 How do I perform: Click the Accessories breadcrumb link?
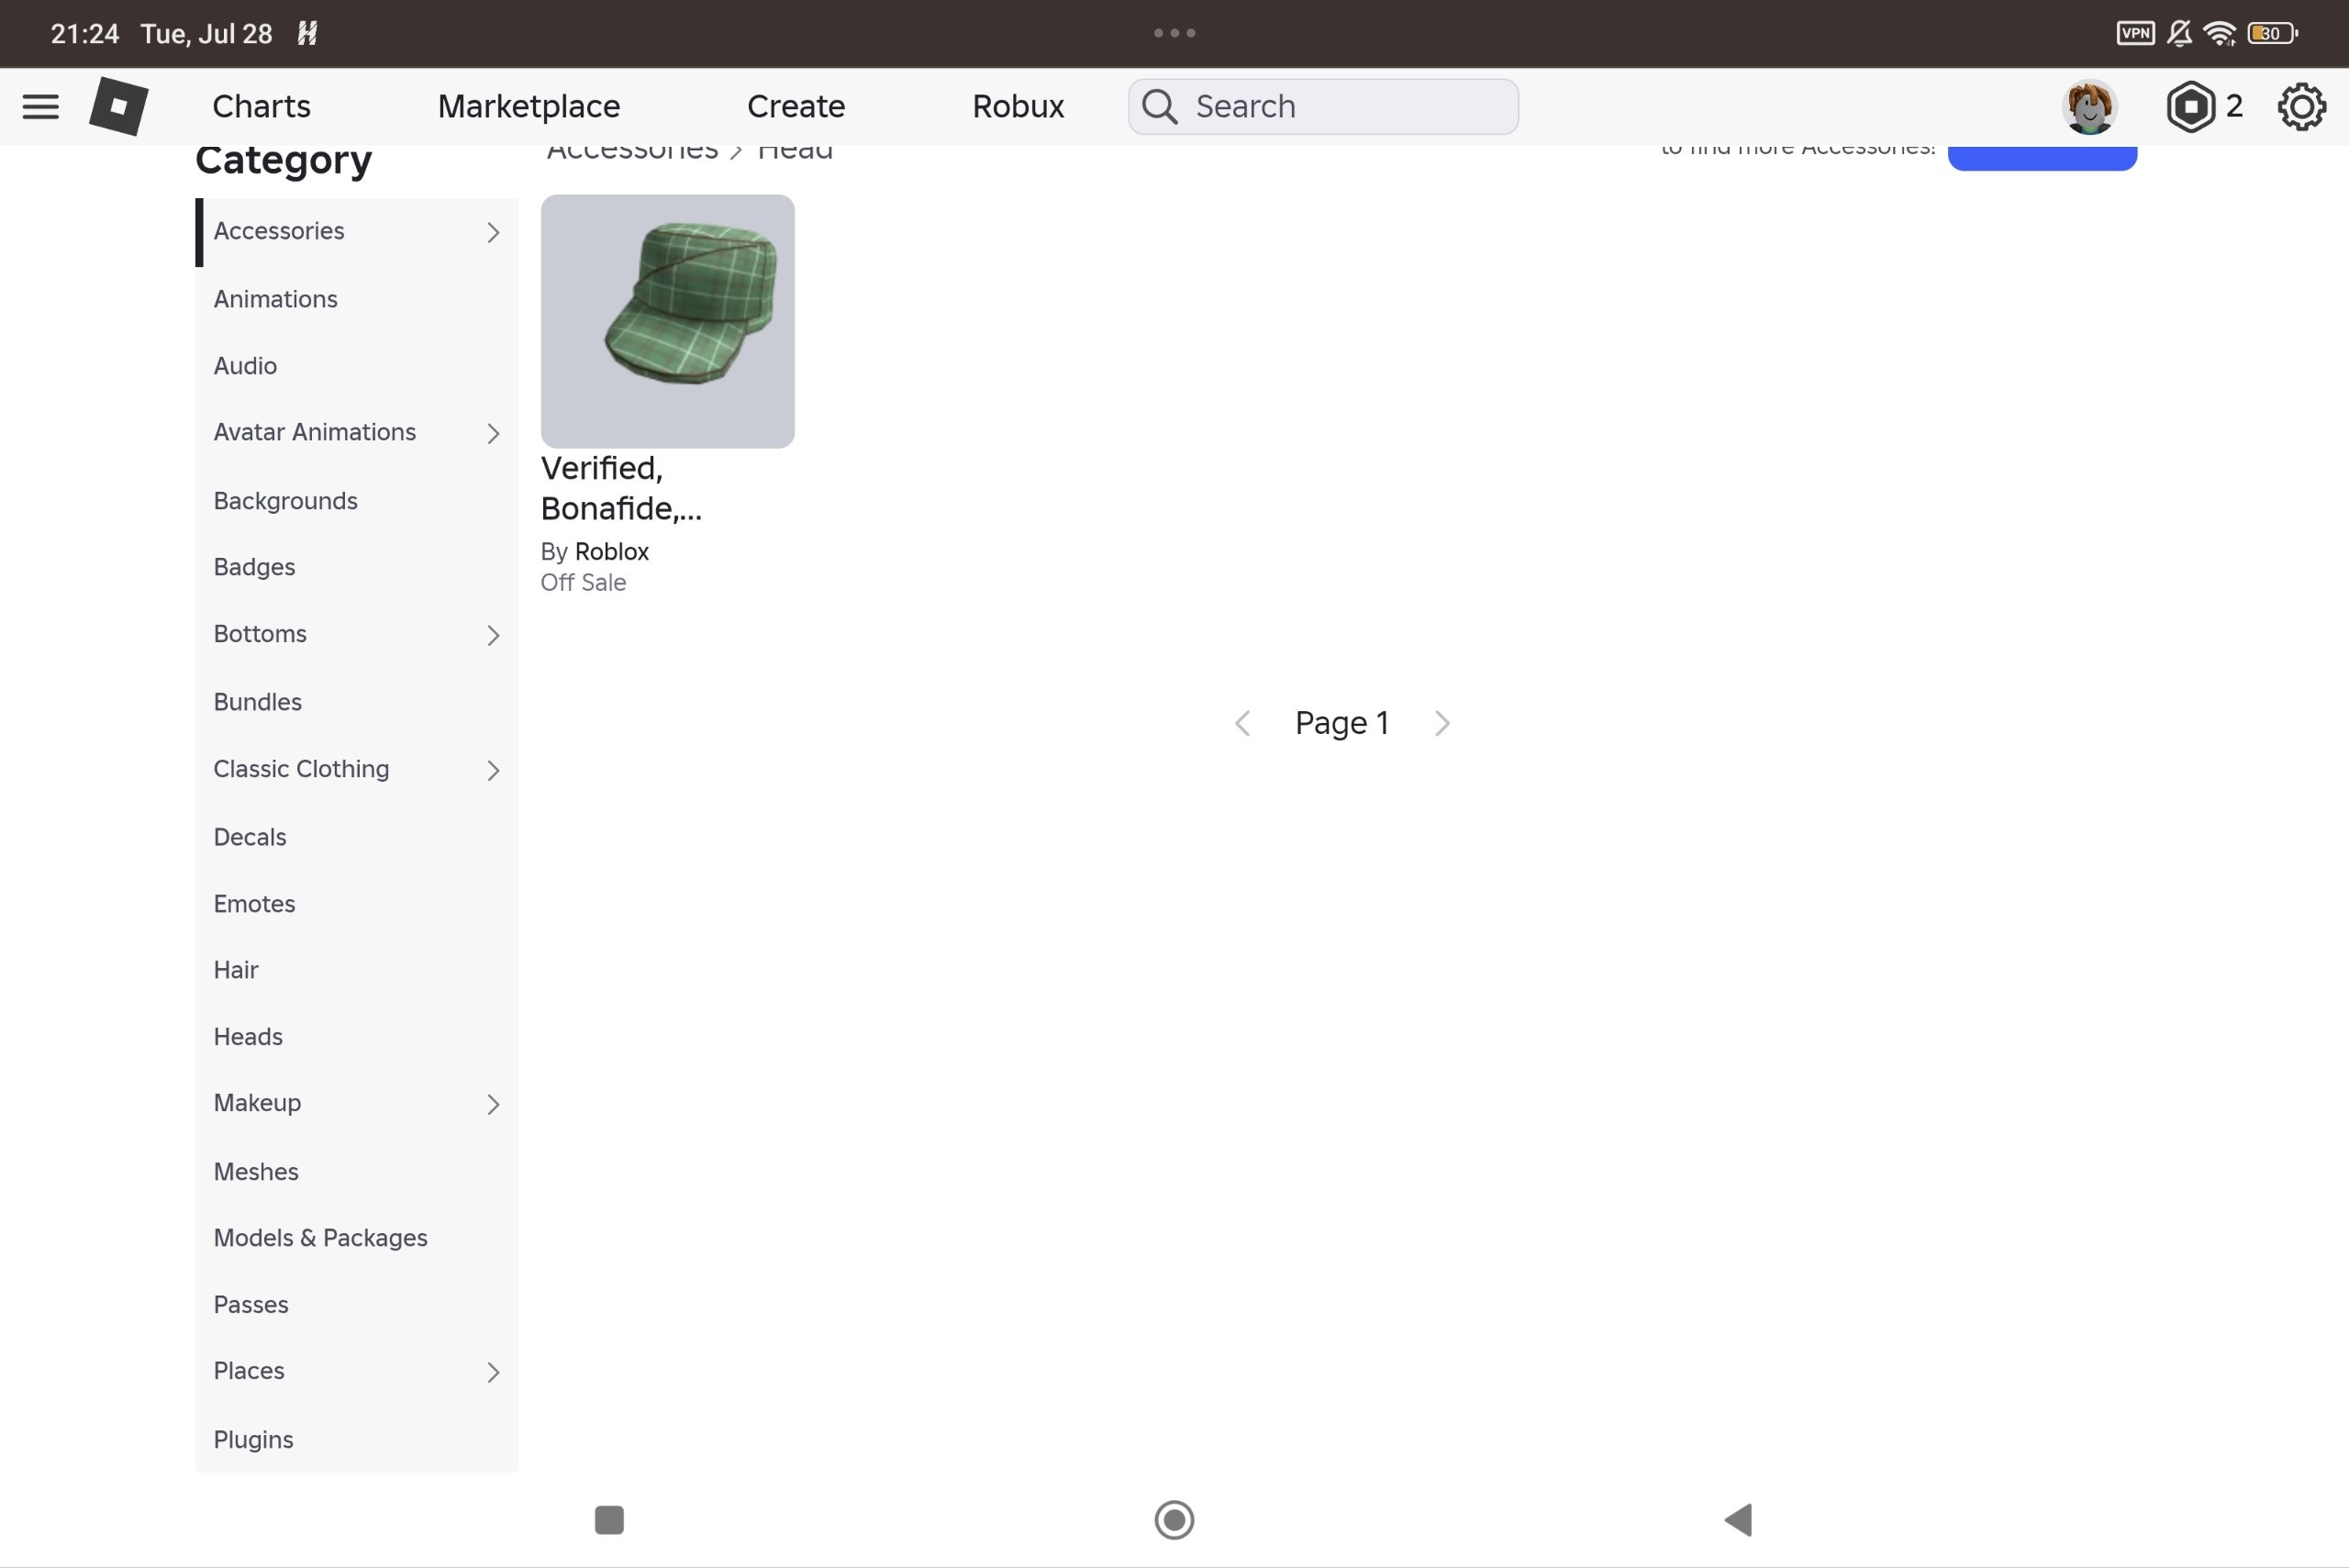tap(632, 151)
